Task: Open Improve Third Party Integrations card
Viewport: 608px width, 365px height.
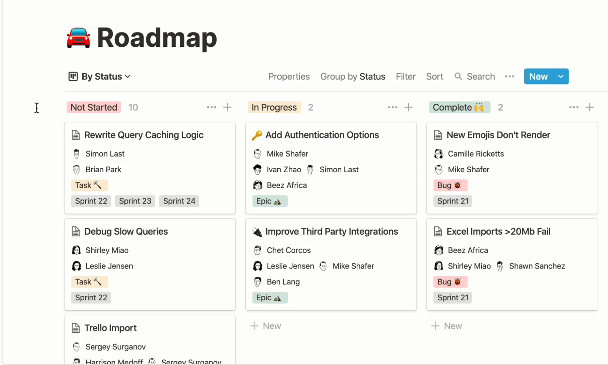Action: click(x=331, y=265)
